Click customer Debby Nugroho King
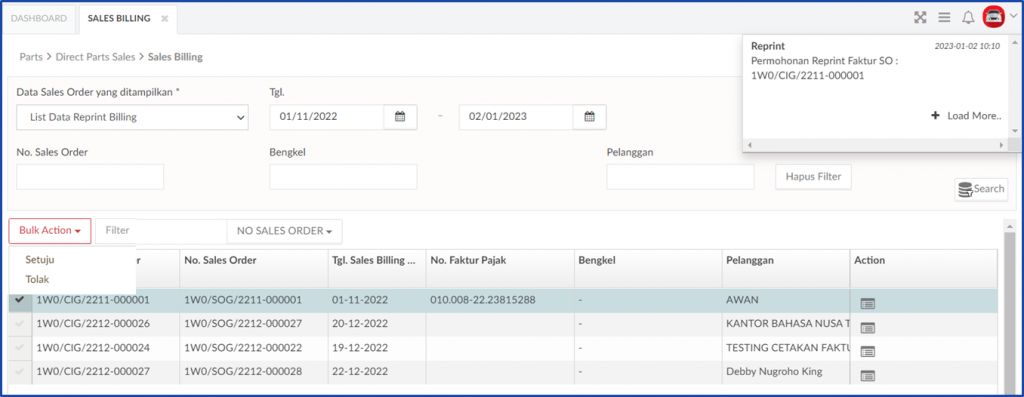The width and height of the screenshot is (1024, 397). pos(774,372)
